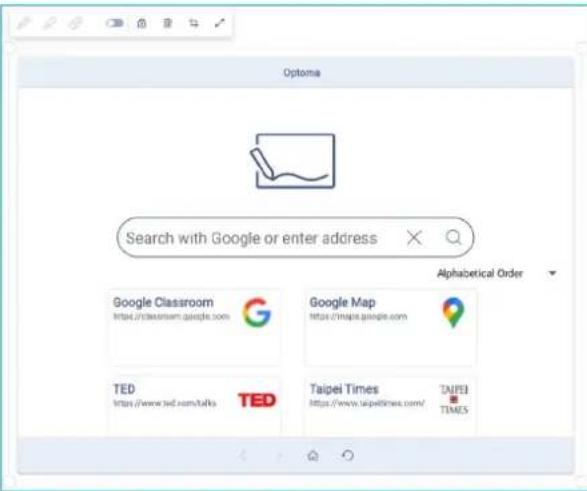Toggle the switch in the top toolbar
Screen dimensions: 587x491
(x=114, y=23)
